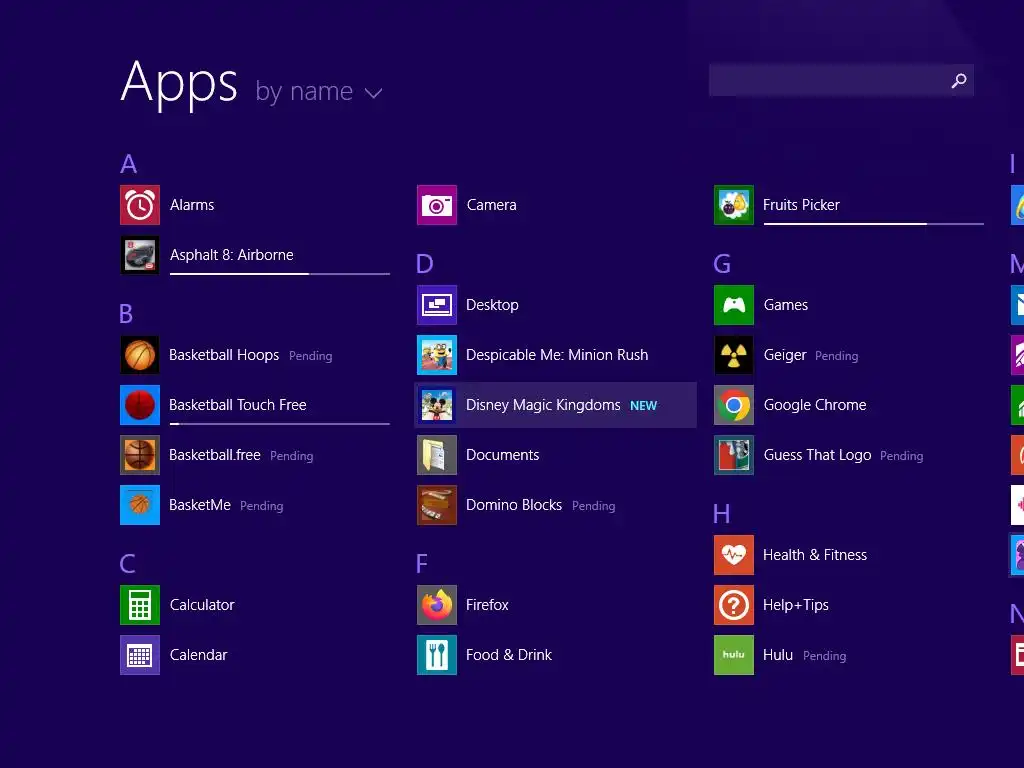
Task: Open the Alarms app icon
Action: [140, 205]
